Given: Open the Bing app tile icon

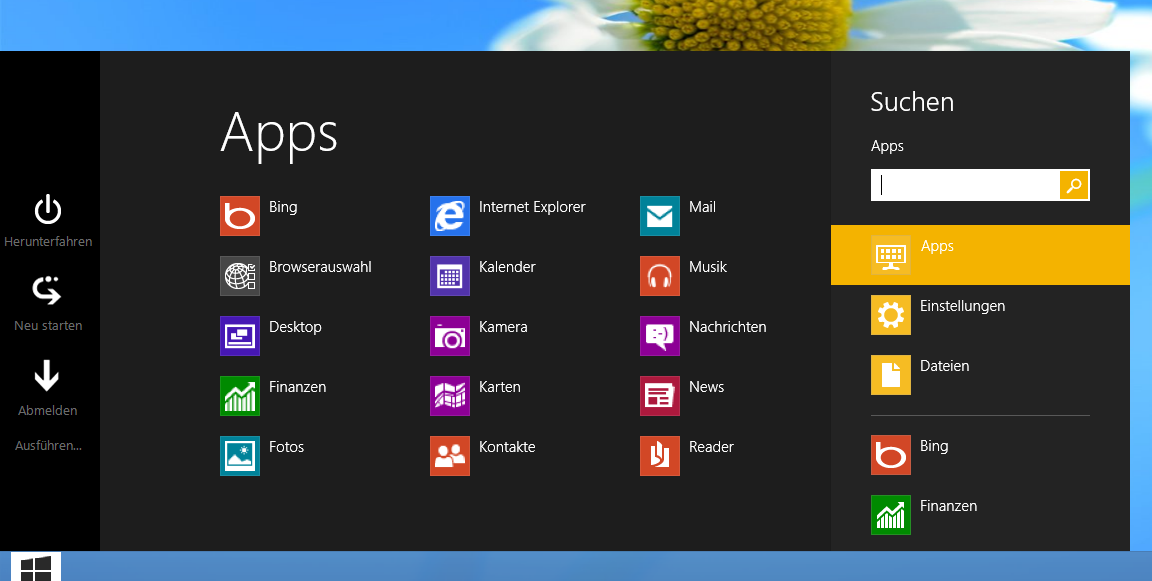Looking at the screenshot, I should tap(240, 216).
